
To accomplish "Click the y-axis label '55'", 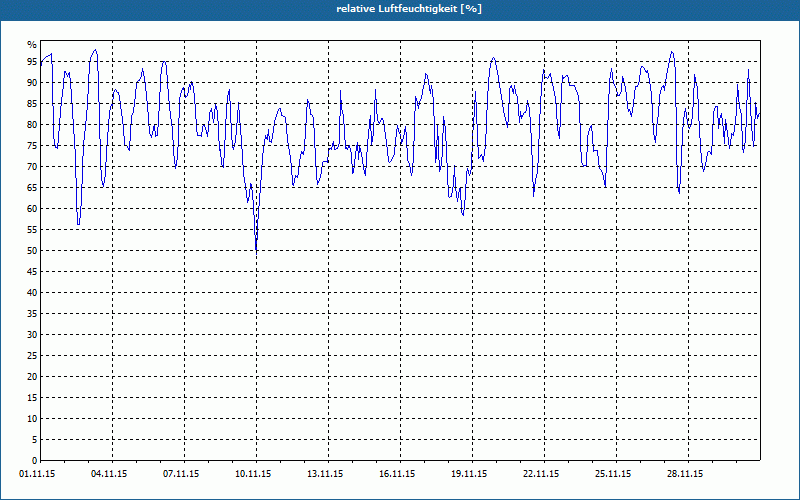I will click(x=32, y=230).
